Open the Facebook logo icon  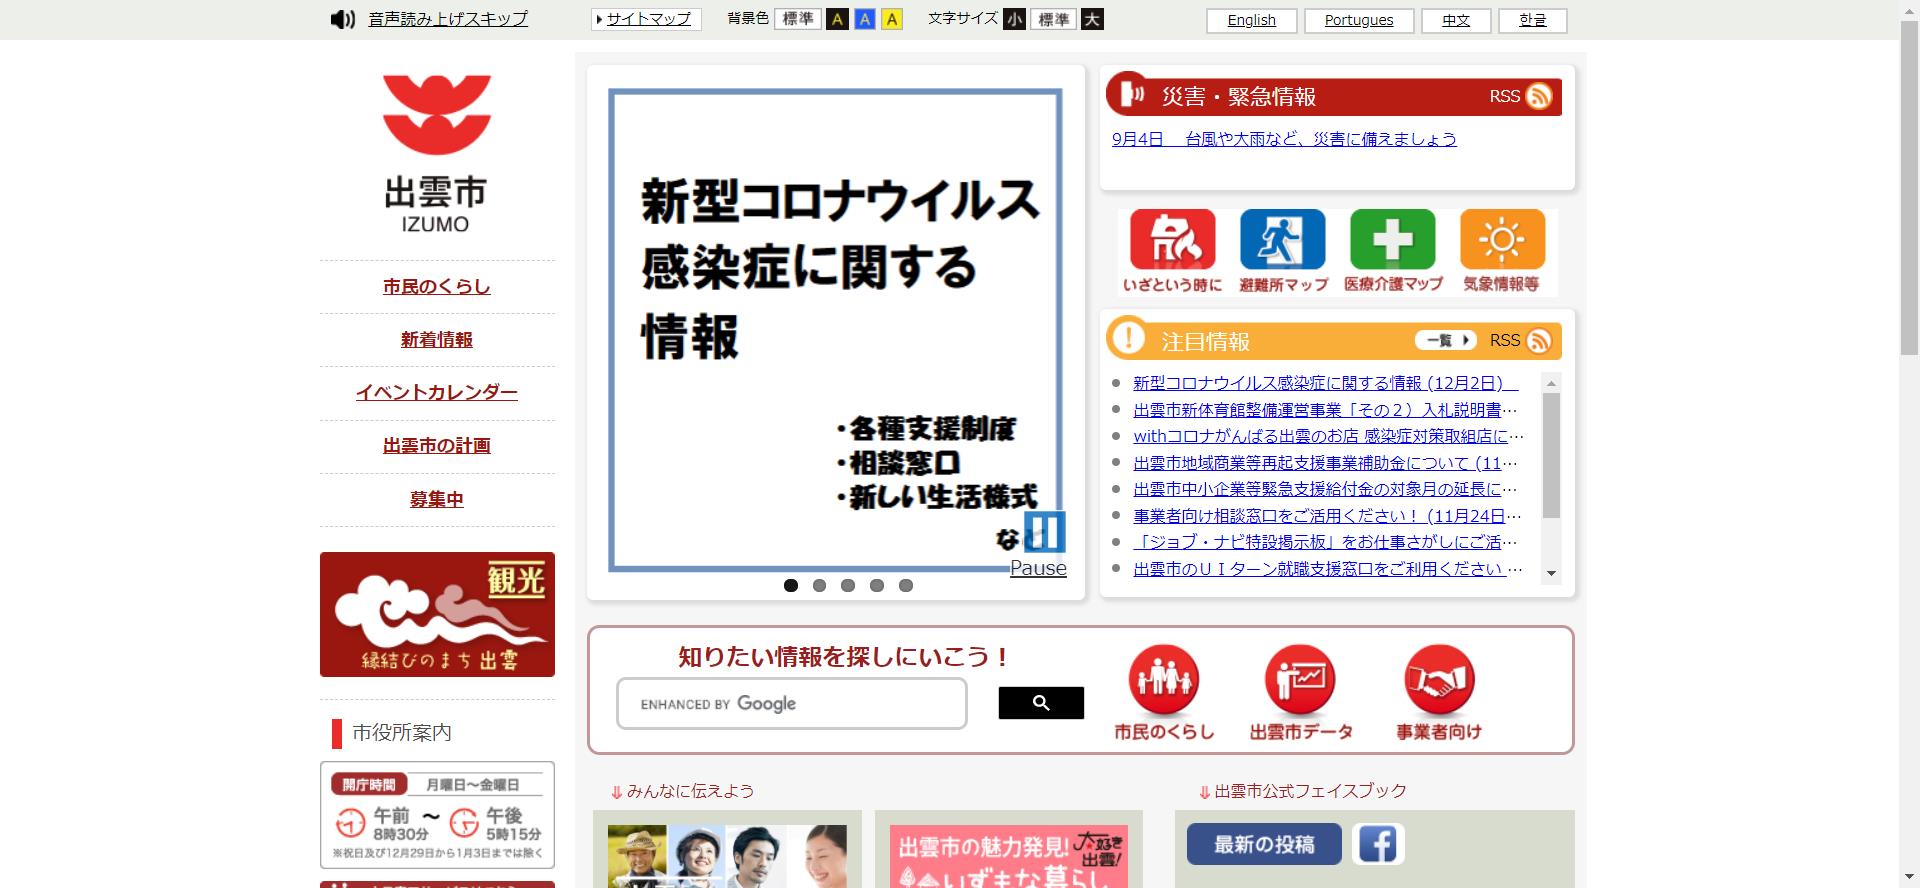click(x=1378, y=844)
